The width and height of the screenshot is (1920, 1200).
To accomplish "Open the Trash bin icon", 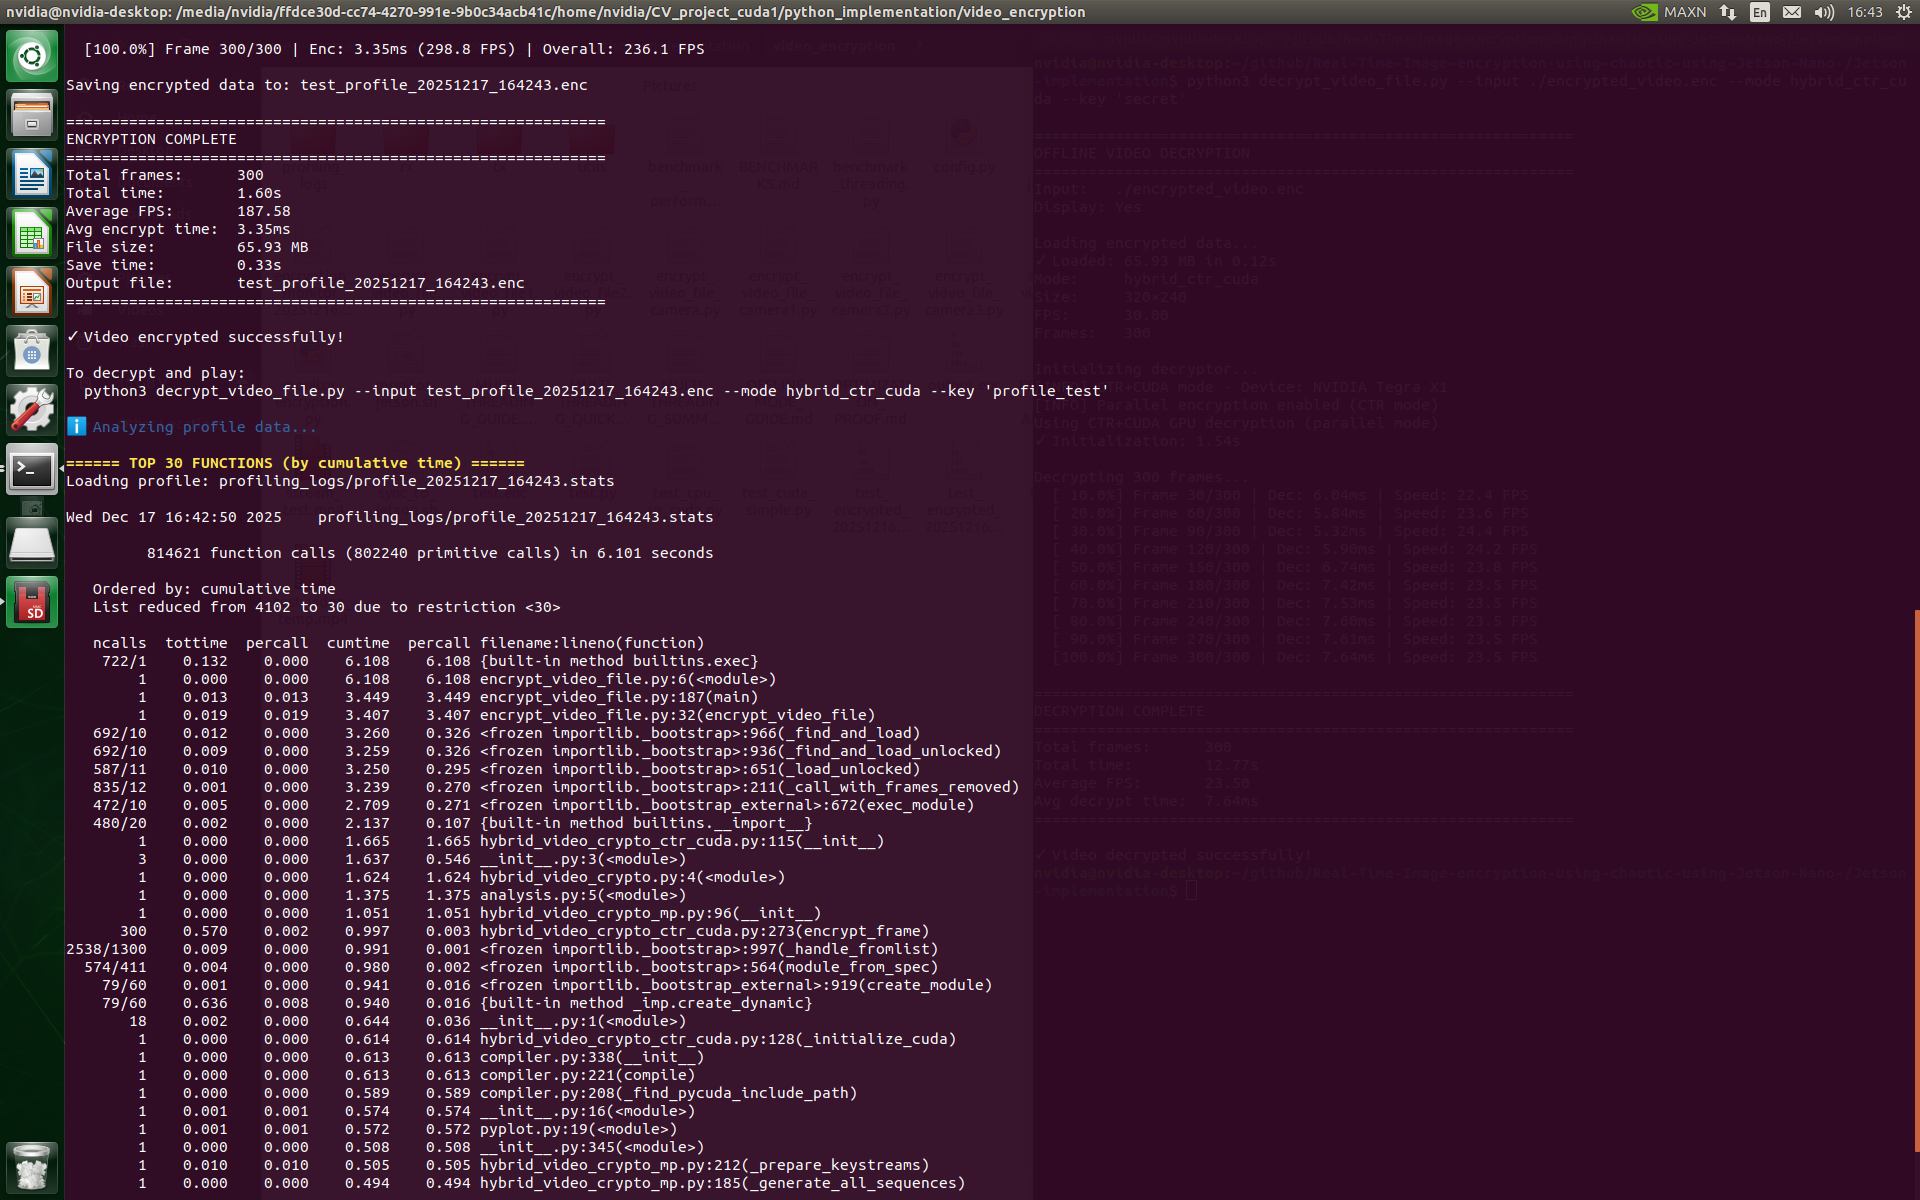I will click(x=32, y=1167).
